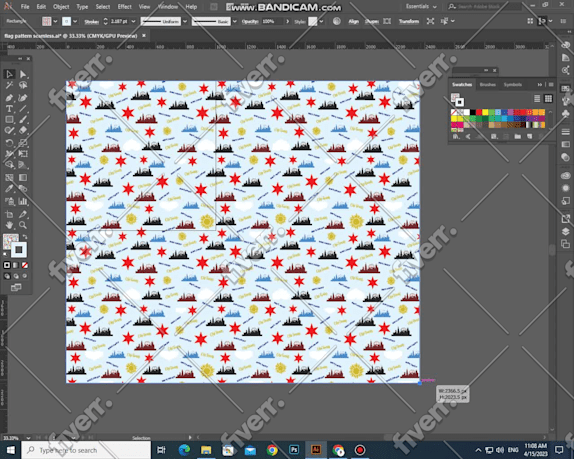The width and height of the screenshot is (574, 459).
Task: Open Swatches panel options menu
Action: click(551, 85)
